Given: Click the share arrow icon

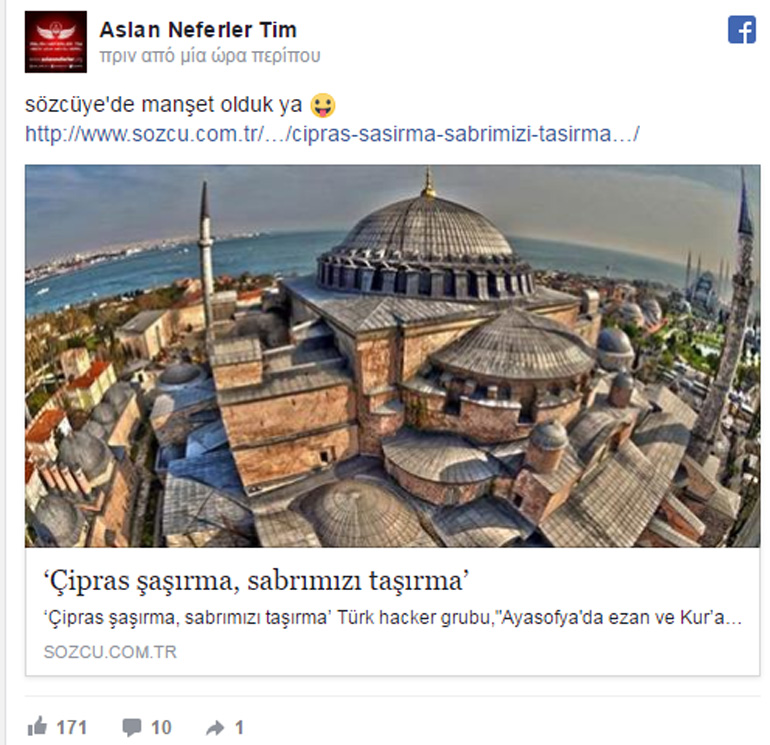Looking at the screenshot, I should 215,728.
